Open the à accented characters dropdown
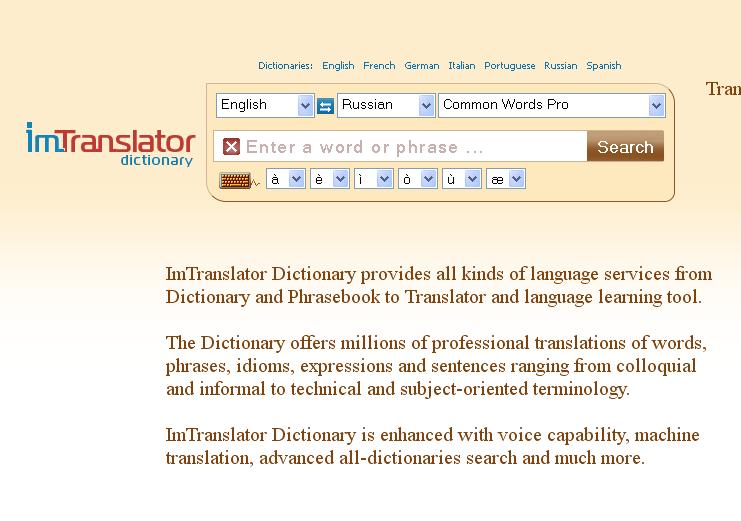741x521 pixels. pyautogui.click(x=286, y=179)
